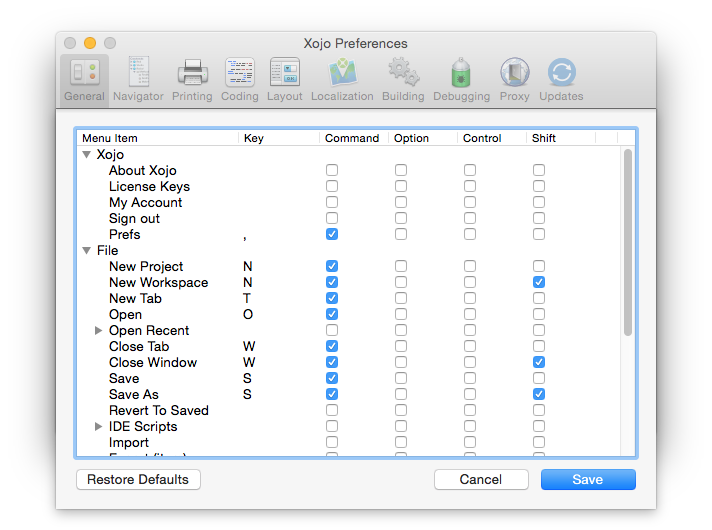
Task: Minimize the Xojo Preferences window
Action: pyautogui.click(x=90, y=43)
